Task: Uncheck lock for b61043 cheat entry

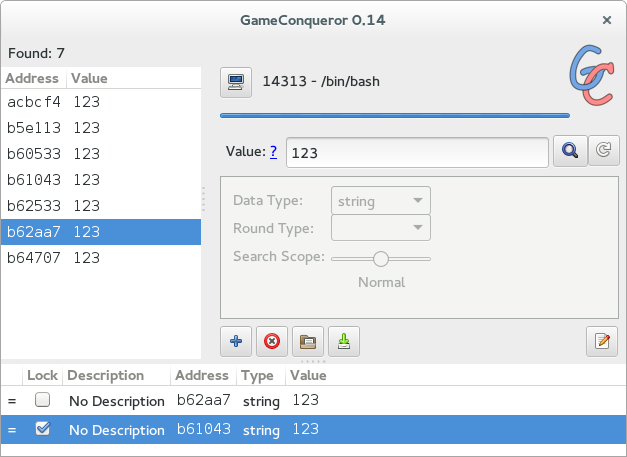Action: coord(42,429)
